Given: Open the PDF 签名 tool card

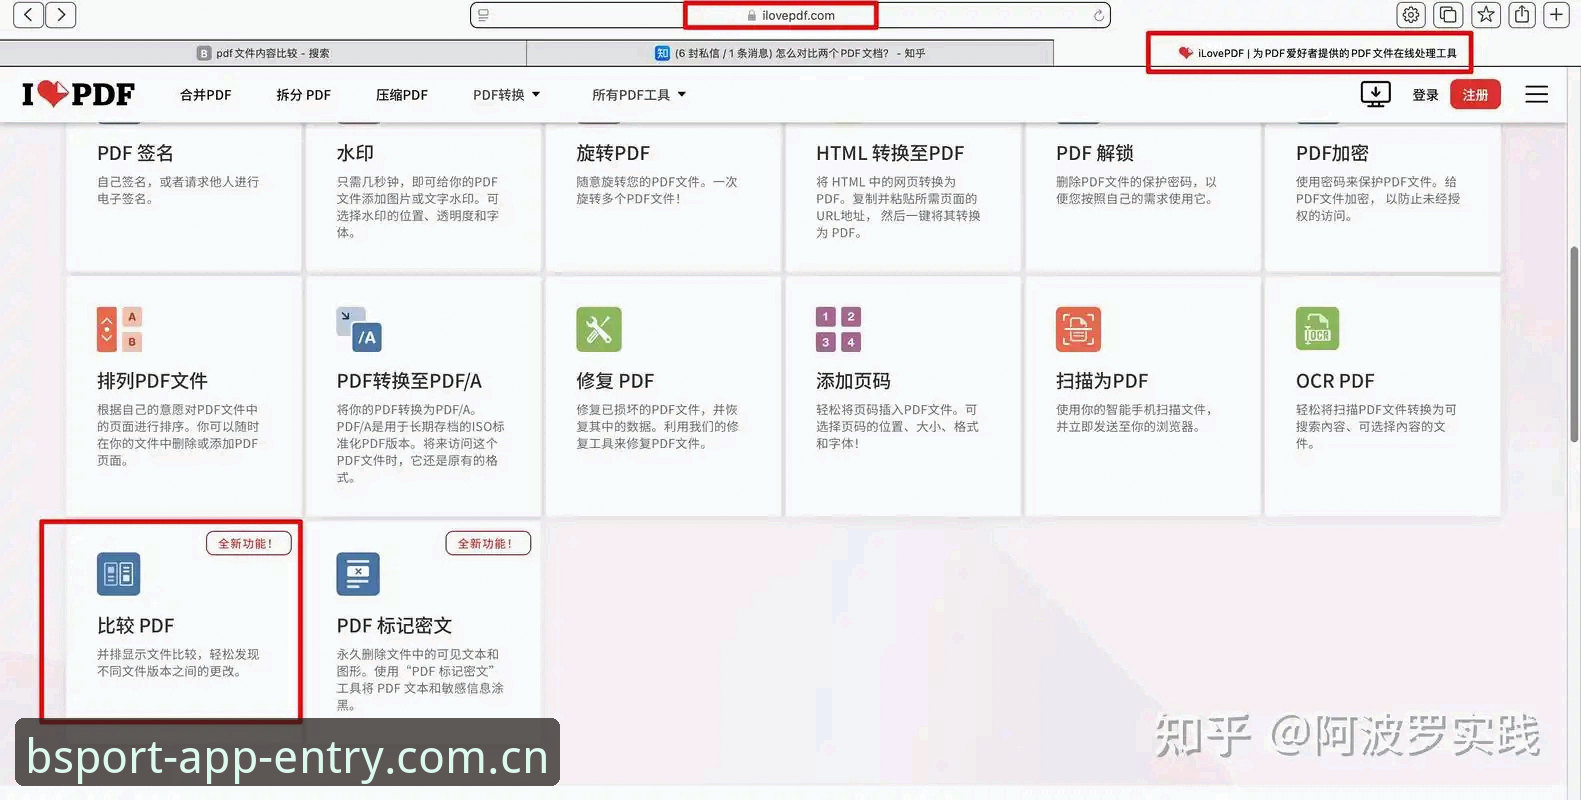Looking at the screenshot, I should click(184, 196).
